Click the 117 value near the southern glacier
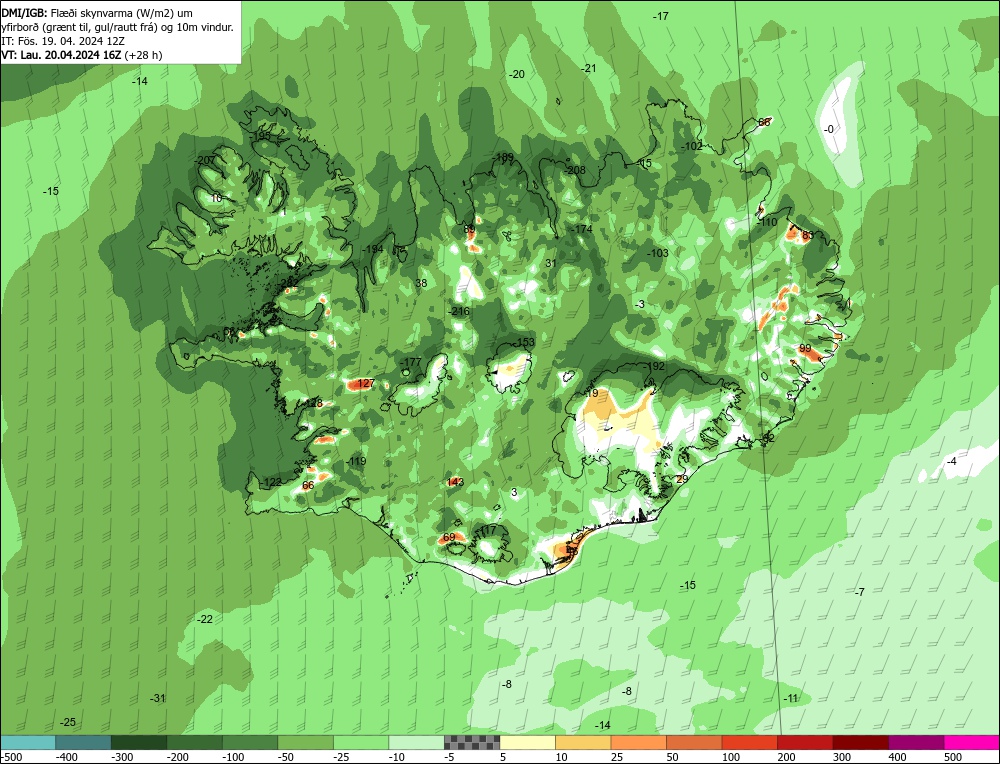 (488, 531)
